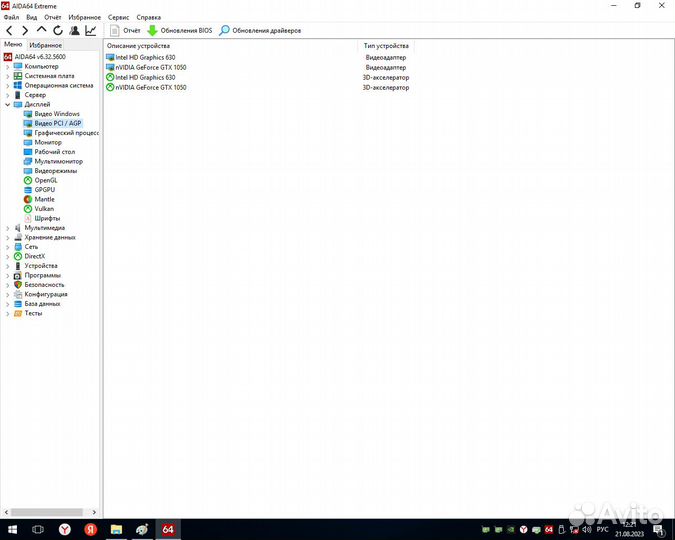This screenshot has height=540, width=675.
Task: Click the Up arrow toolbar icon
Action: [42, 31]
